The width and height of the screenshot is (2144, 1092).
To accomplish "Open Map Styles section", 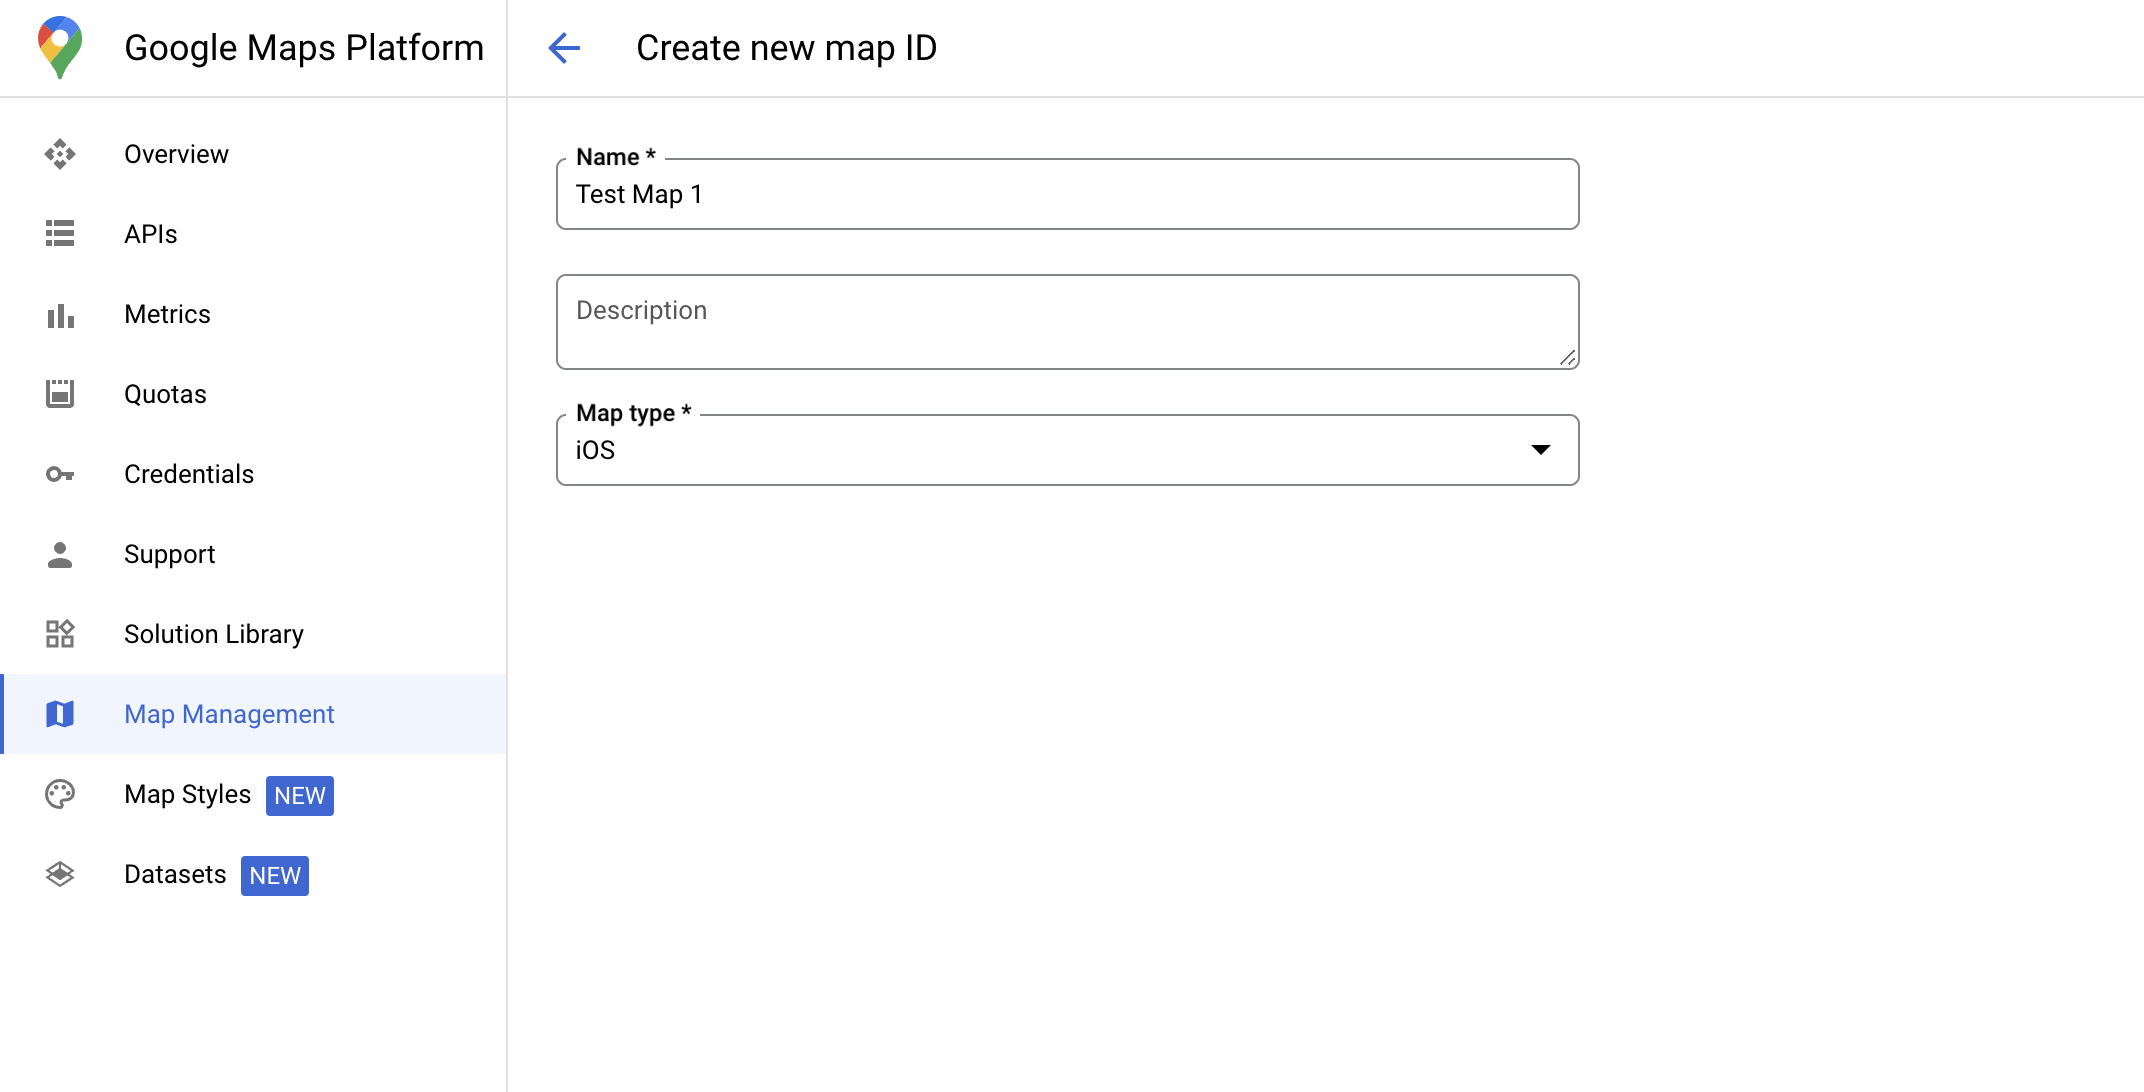I will (188, 794).
